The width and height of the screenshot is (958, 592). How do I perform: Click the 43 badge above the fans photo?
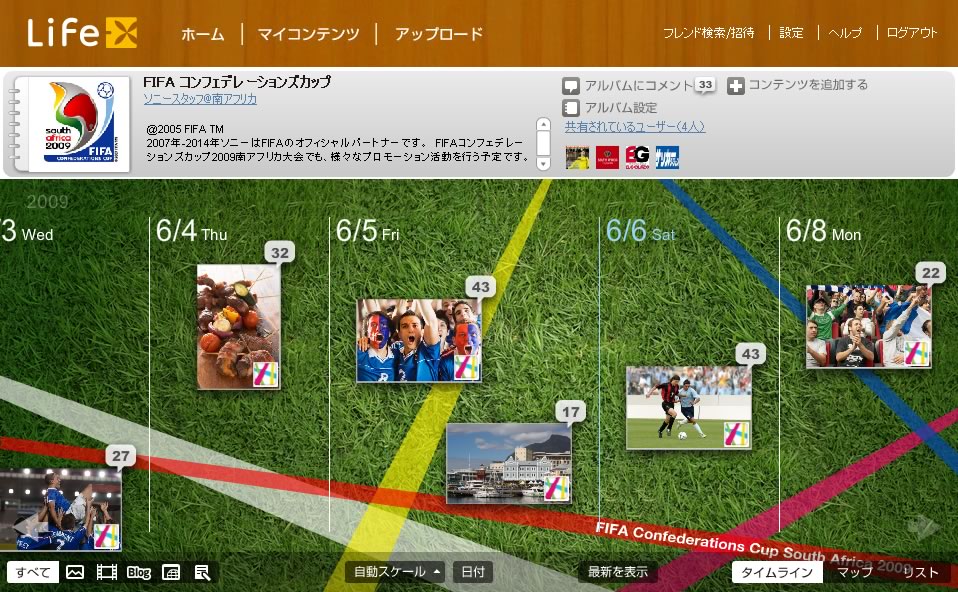(x=480, y=287)
